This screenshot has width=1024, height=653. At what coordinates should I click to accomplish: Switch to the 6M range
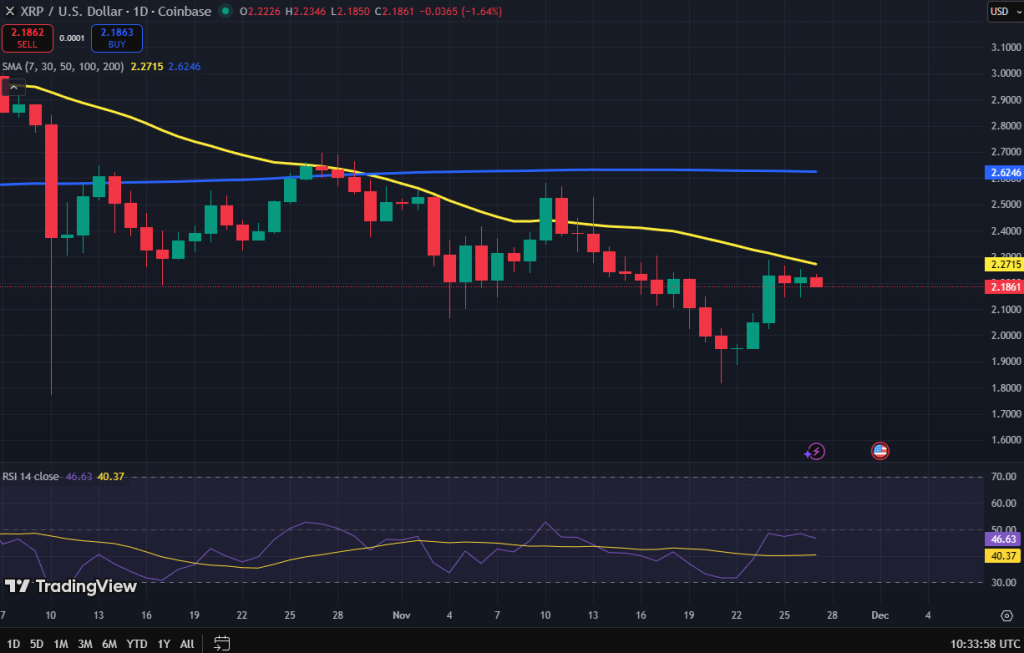click(109, 644)
